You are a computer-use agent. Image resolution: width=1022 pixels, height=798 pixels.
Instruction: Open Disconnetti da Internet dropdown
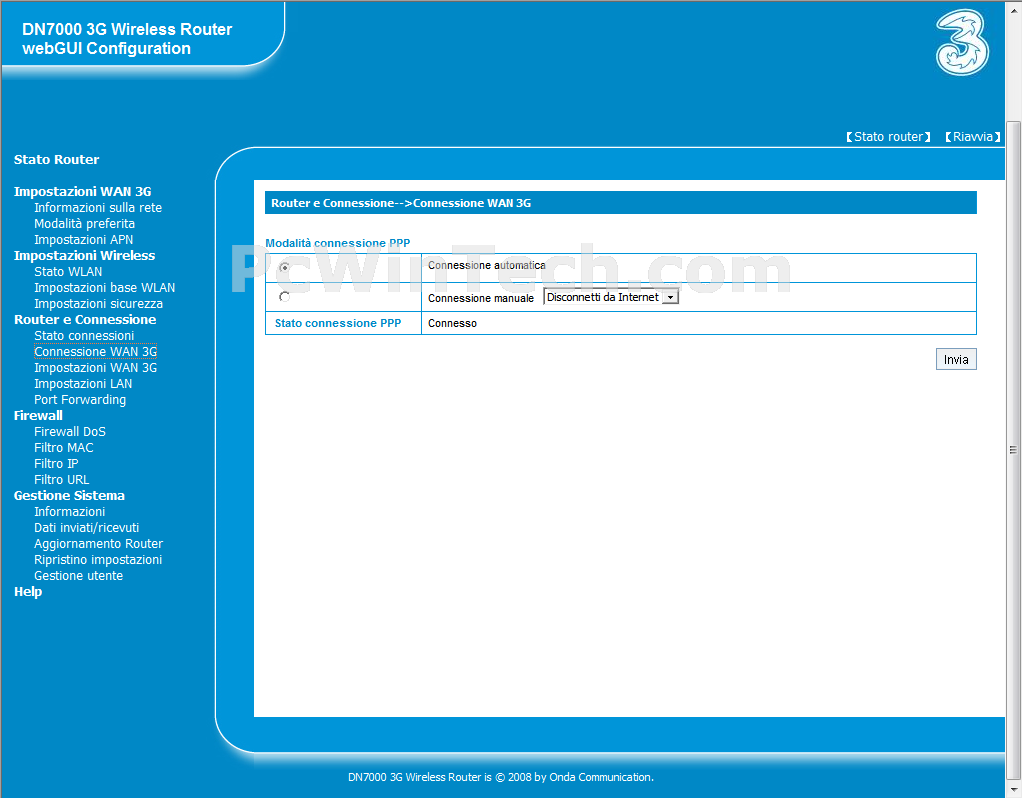[x=611, y=297]
